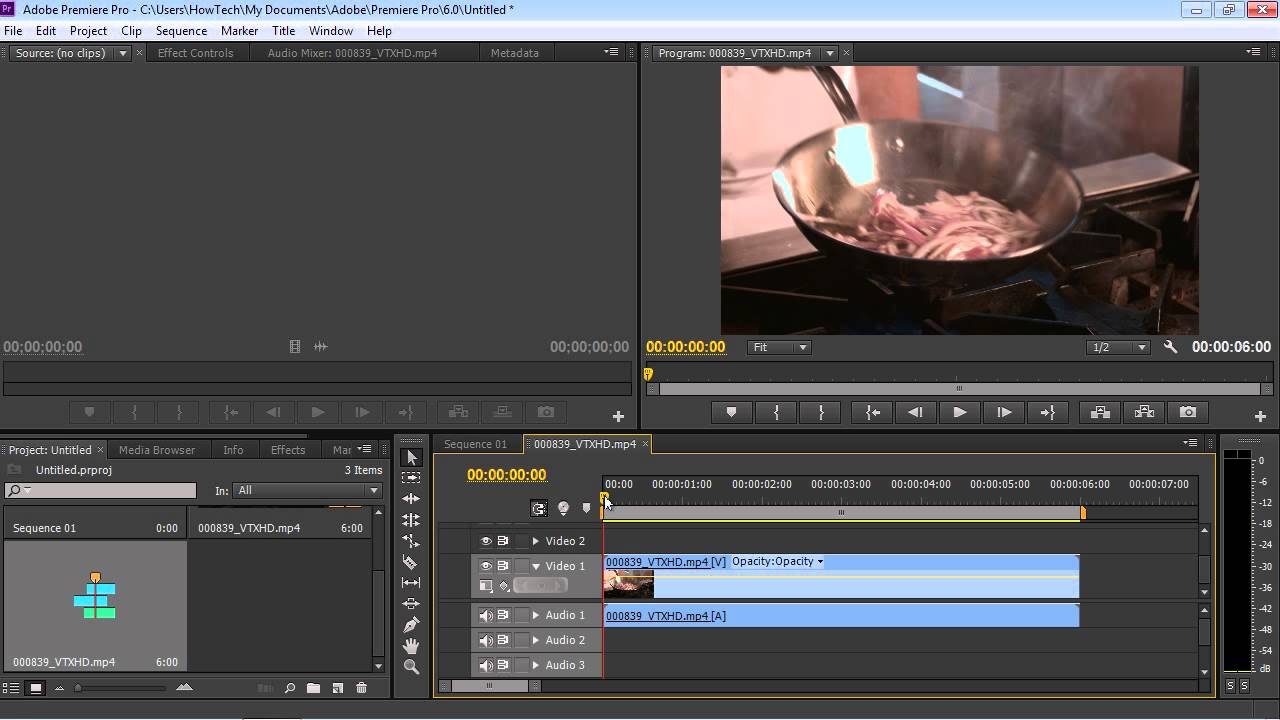Play video in Program monitor
This screenshot has height=720, width=1280.
[x=959, y=412]
